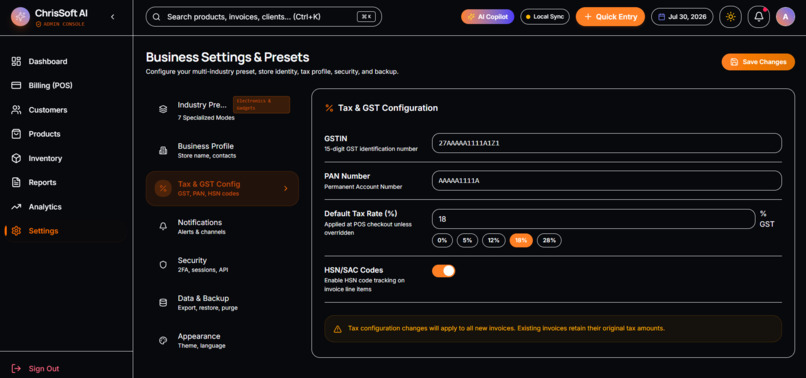Click the Products bag icon

tap(16, 134)
